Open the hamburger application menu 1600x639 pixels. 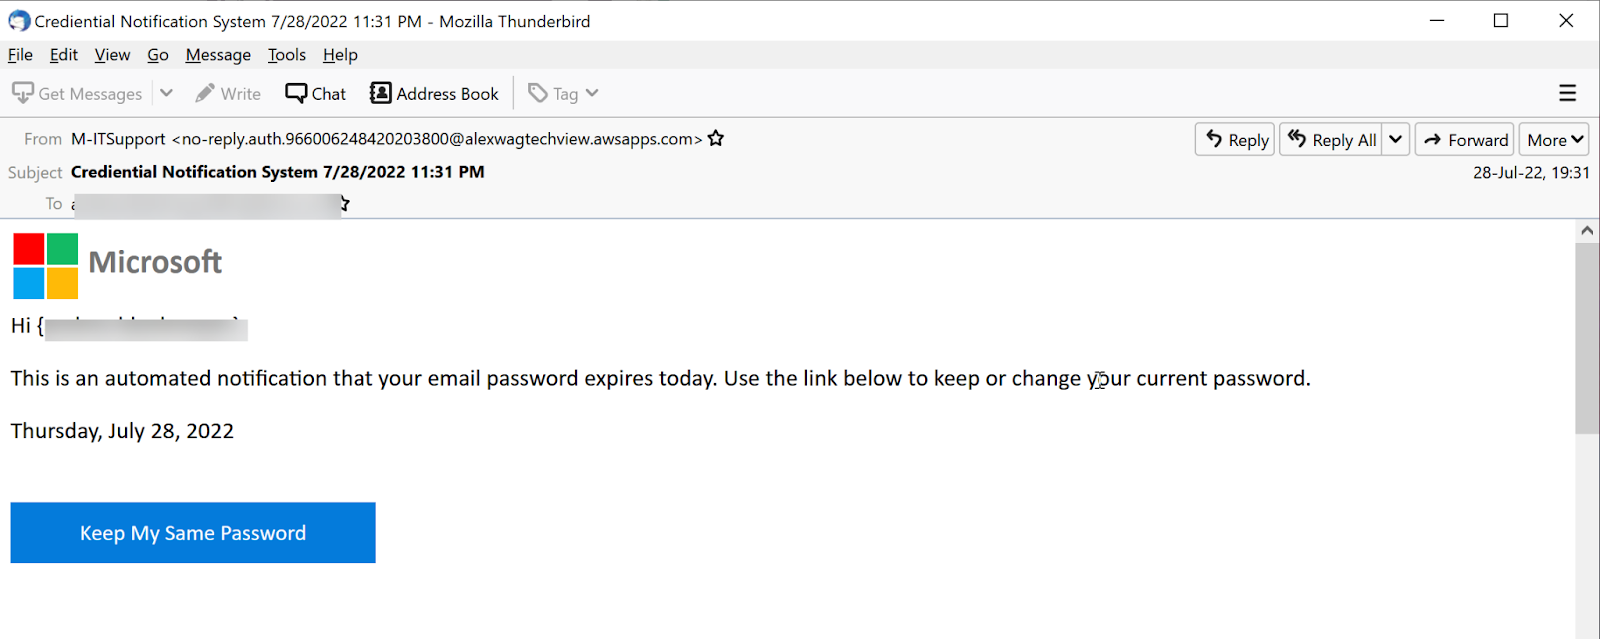pyautogui.click(x=1567, y=93)
